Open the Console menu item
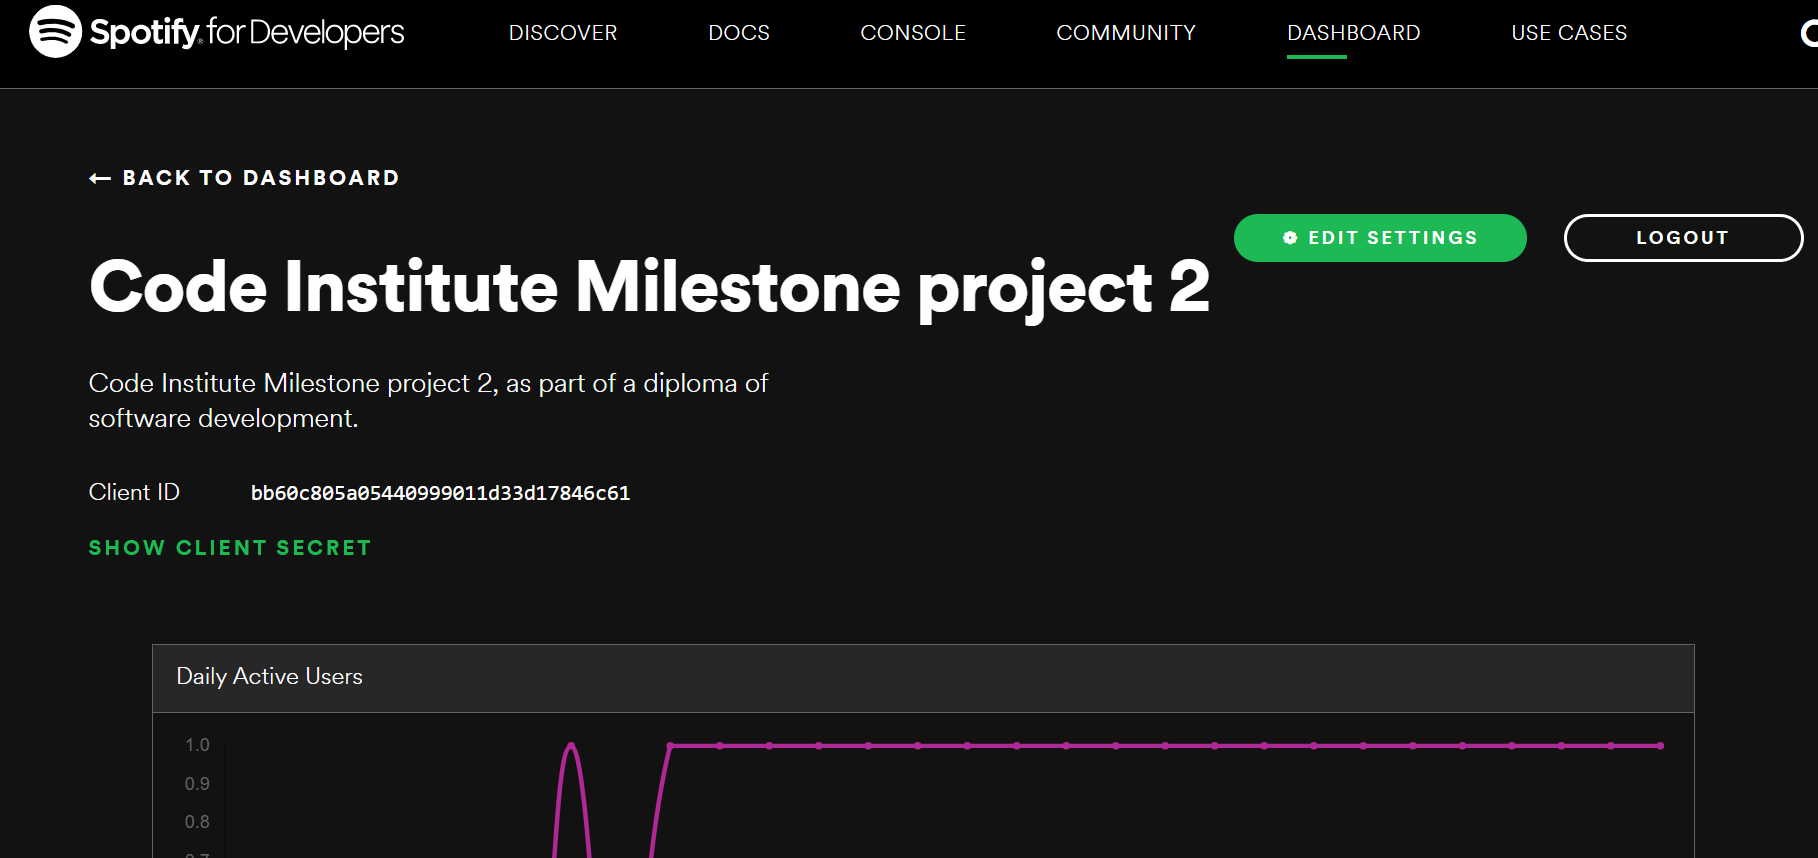Image resolution: width=1818 pixels, height=858 pixels. 913,33
